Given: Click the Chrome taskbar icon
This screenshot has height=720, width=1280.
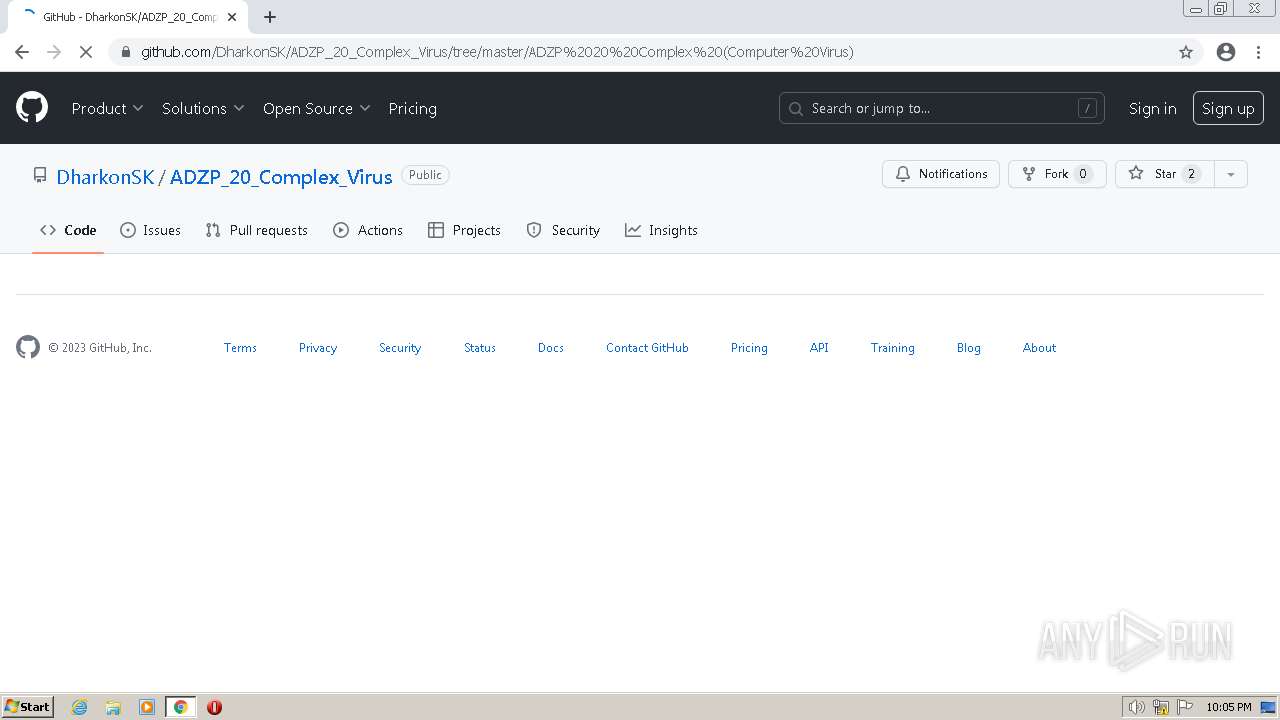Looking at the screenshot, I should tap(181, 707).
